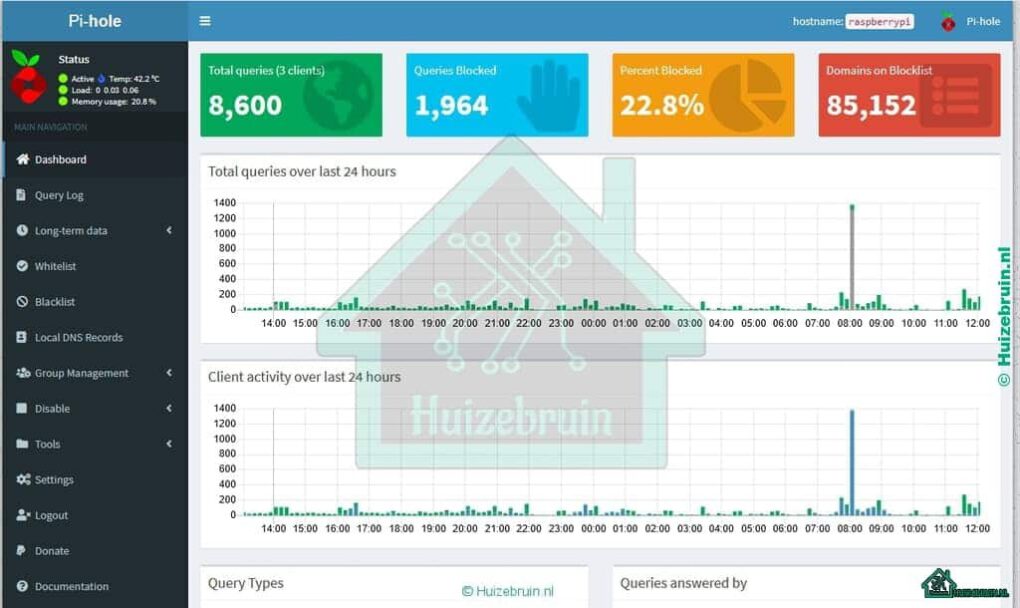Click the hand icon on Queries Blocked card

[x=549, y=96]
